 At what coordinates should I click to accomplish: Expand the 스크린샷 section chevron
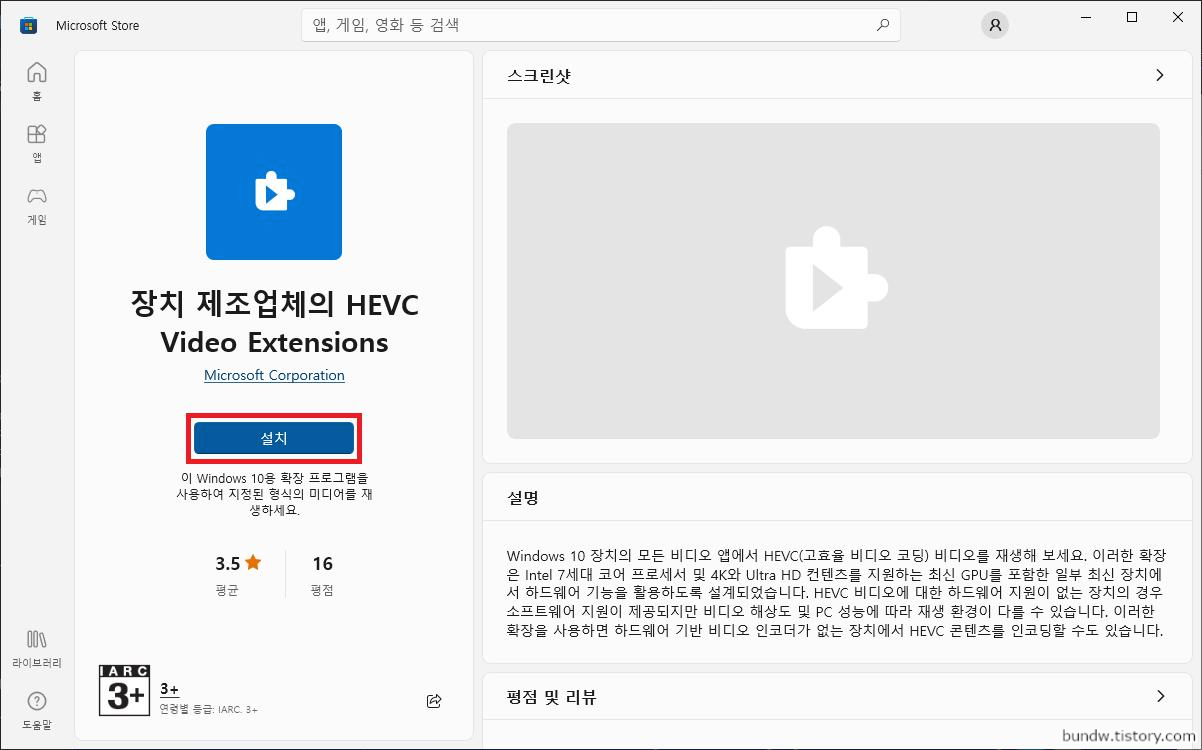click(x=1160, y=75)
